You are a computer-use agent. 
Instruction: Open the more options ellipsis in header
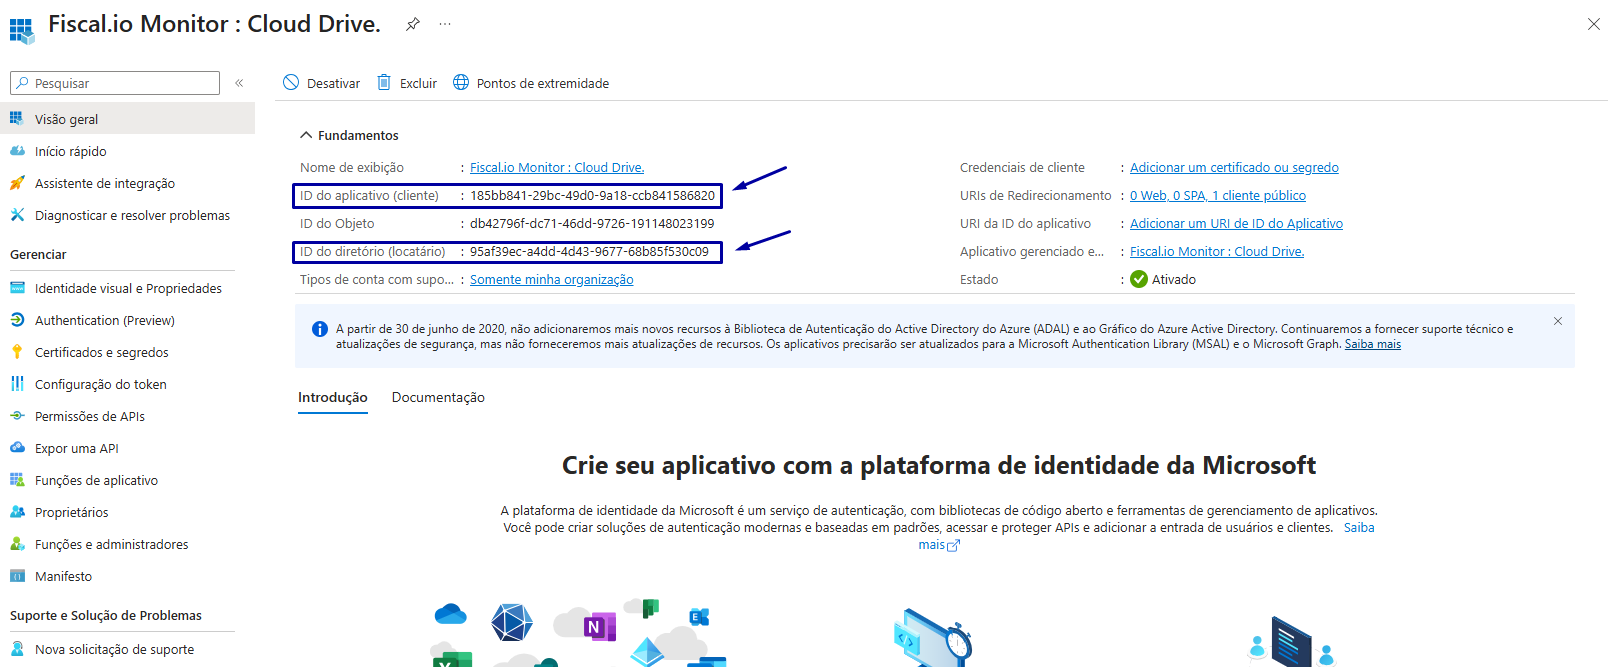(445, 24)
